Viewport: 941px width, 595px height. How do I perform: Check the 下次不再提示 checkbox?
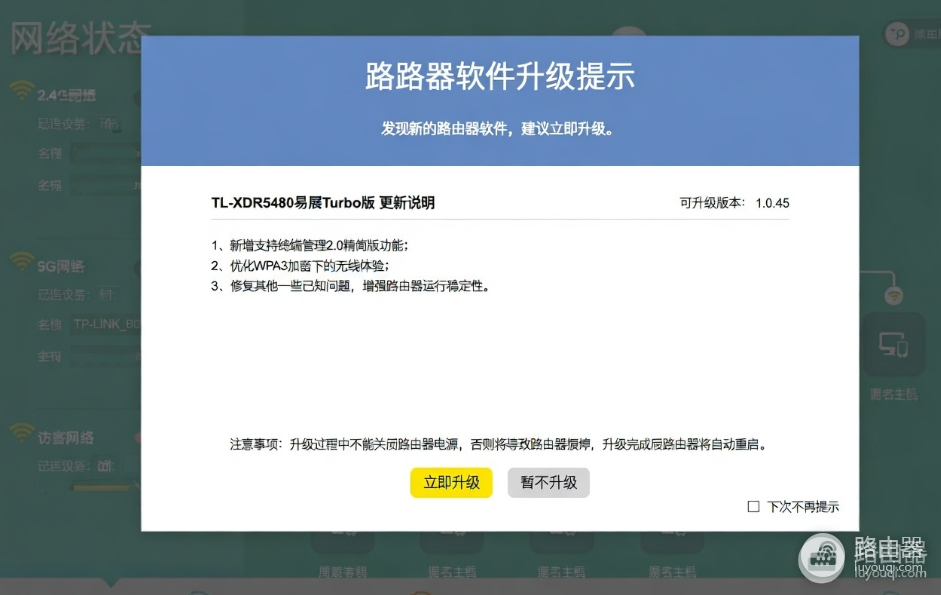coord(753,507)
